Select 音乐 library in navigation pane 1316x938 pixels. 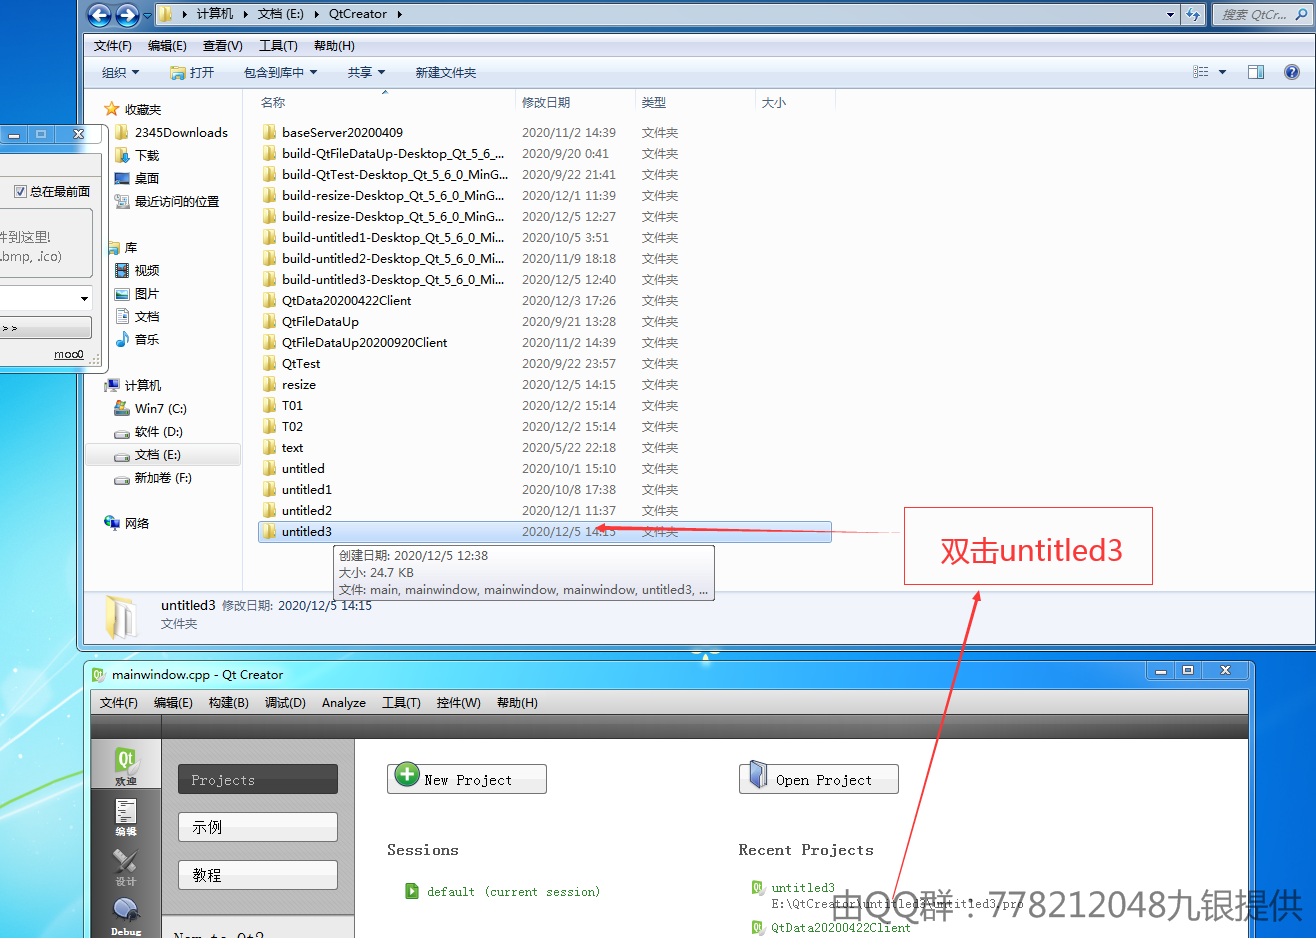click(147, 339)
